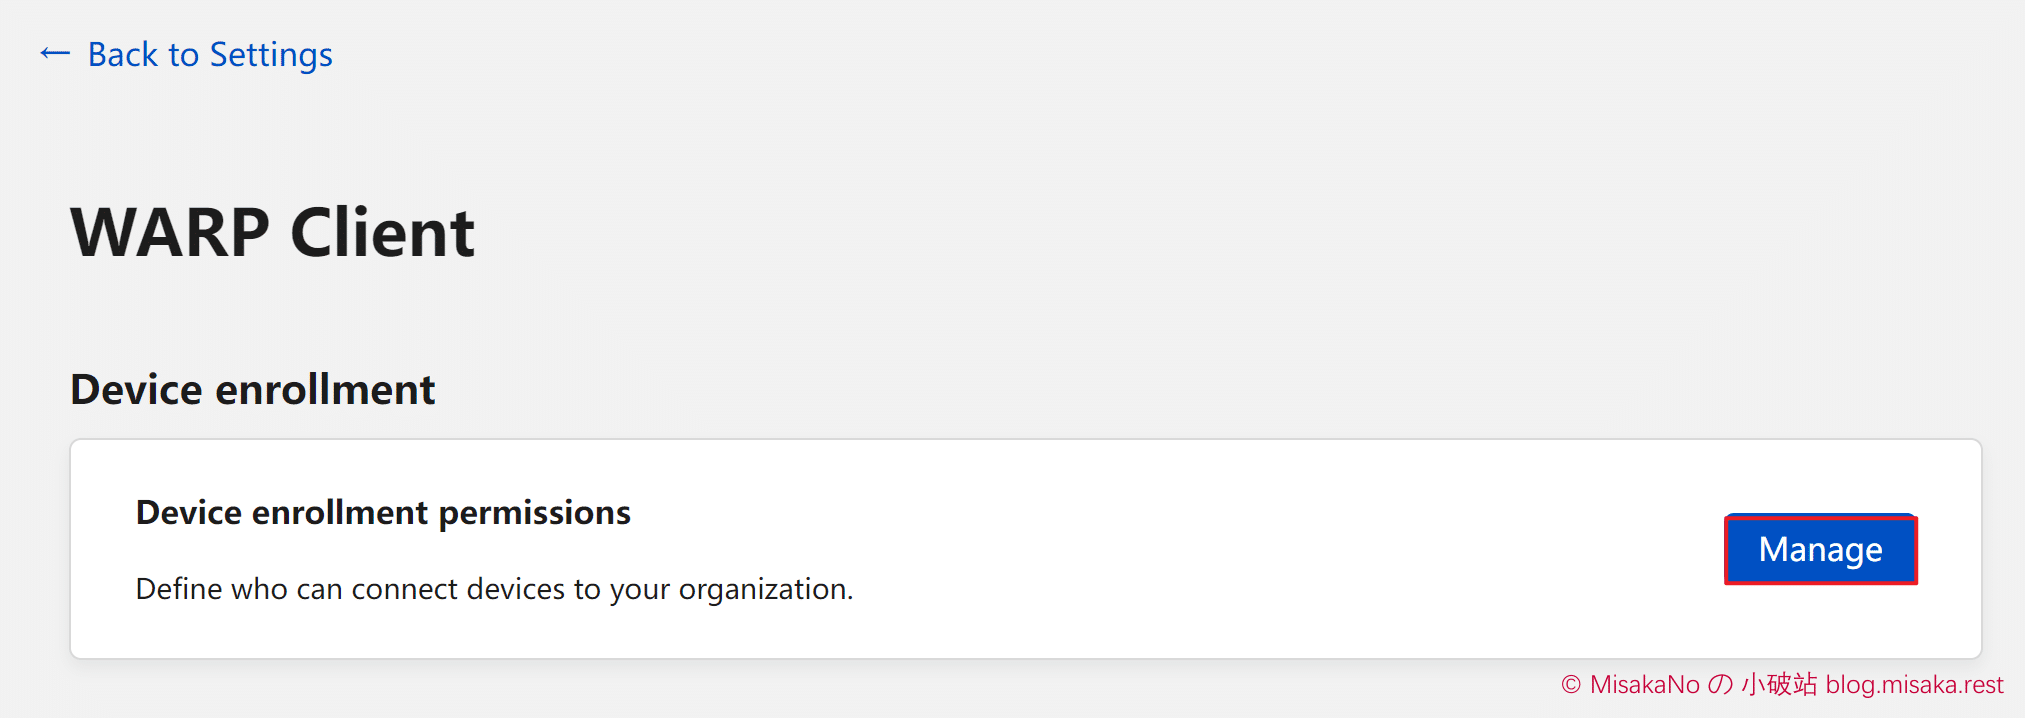Click the Device enrollment section heading
The image size is (2025, 718).
(x=252, y=390)
